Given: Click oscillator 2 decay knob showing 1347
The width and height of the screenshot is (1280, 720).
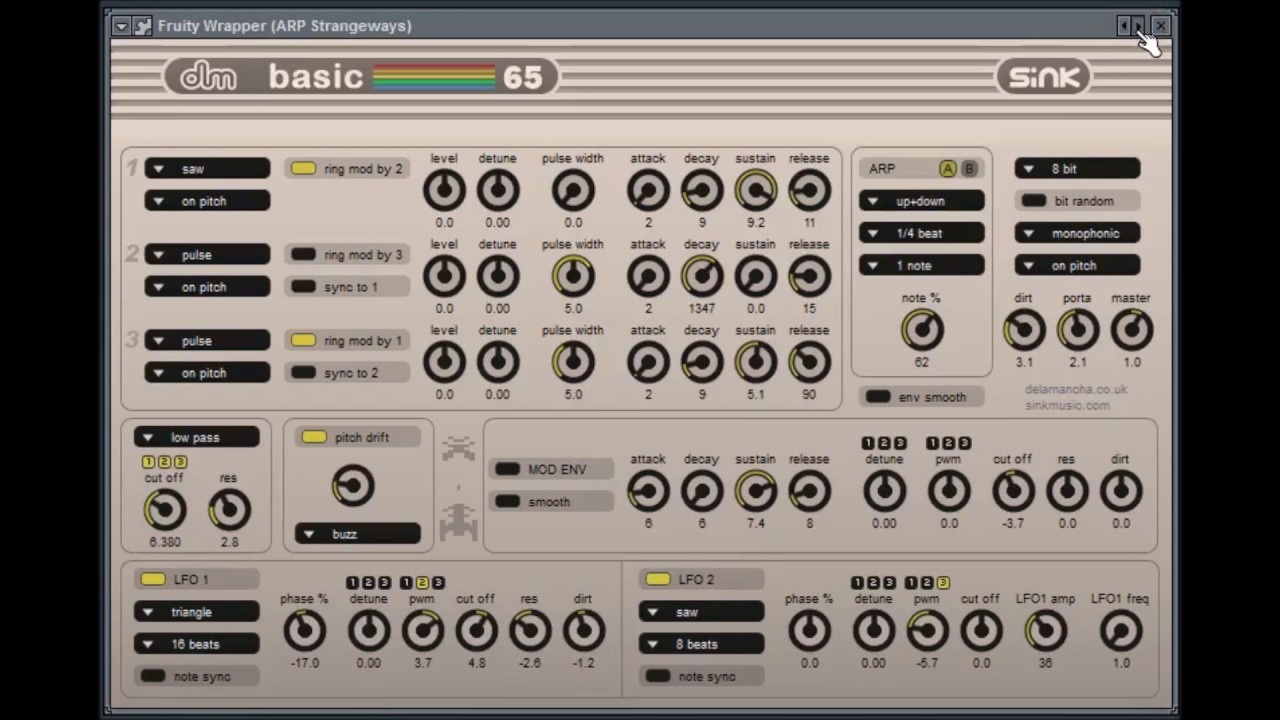Looking at the screenshot, I should coord(701,276).
